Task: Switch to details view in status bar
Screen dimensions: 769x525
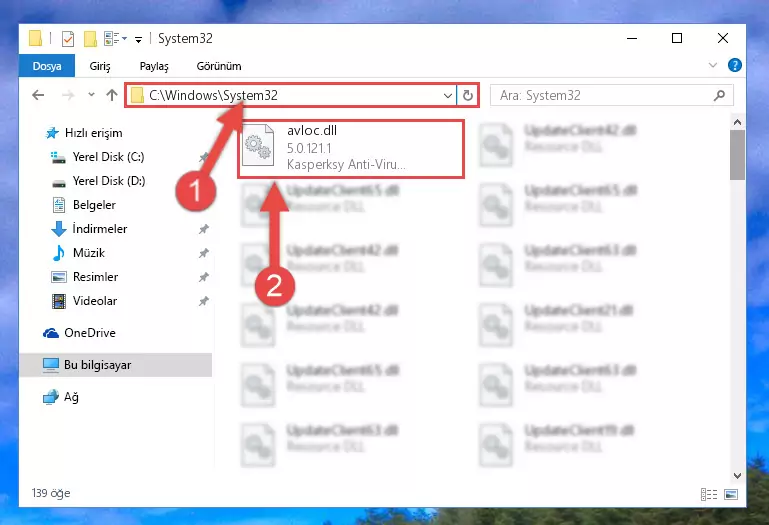Action: tap(709, 494)
